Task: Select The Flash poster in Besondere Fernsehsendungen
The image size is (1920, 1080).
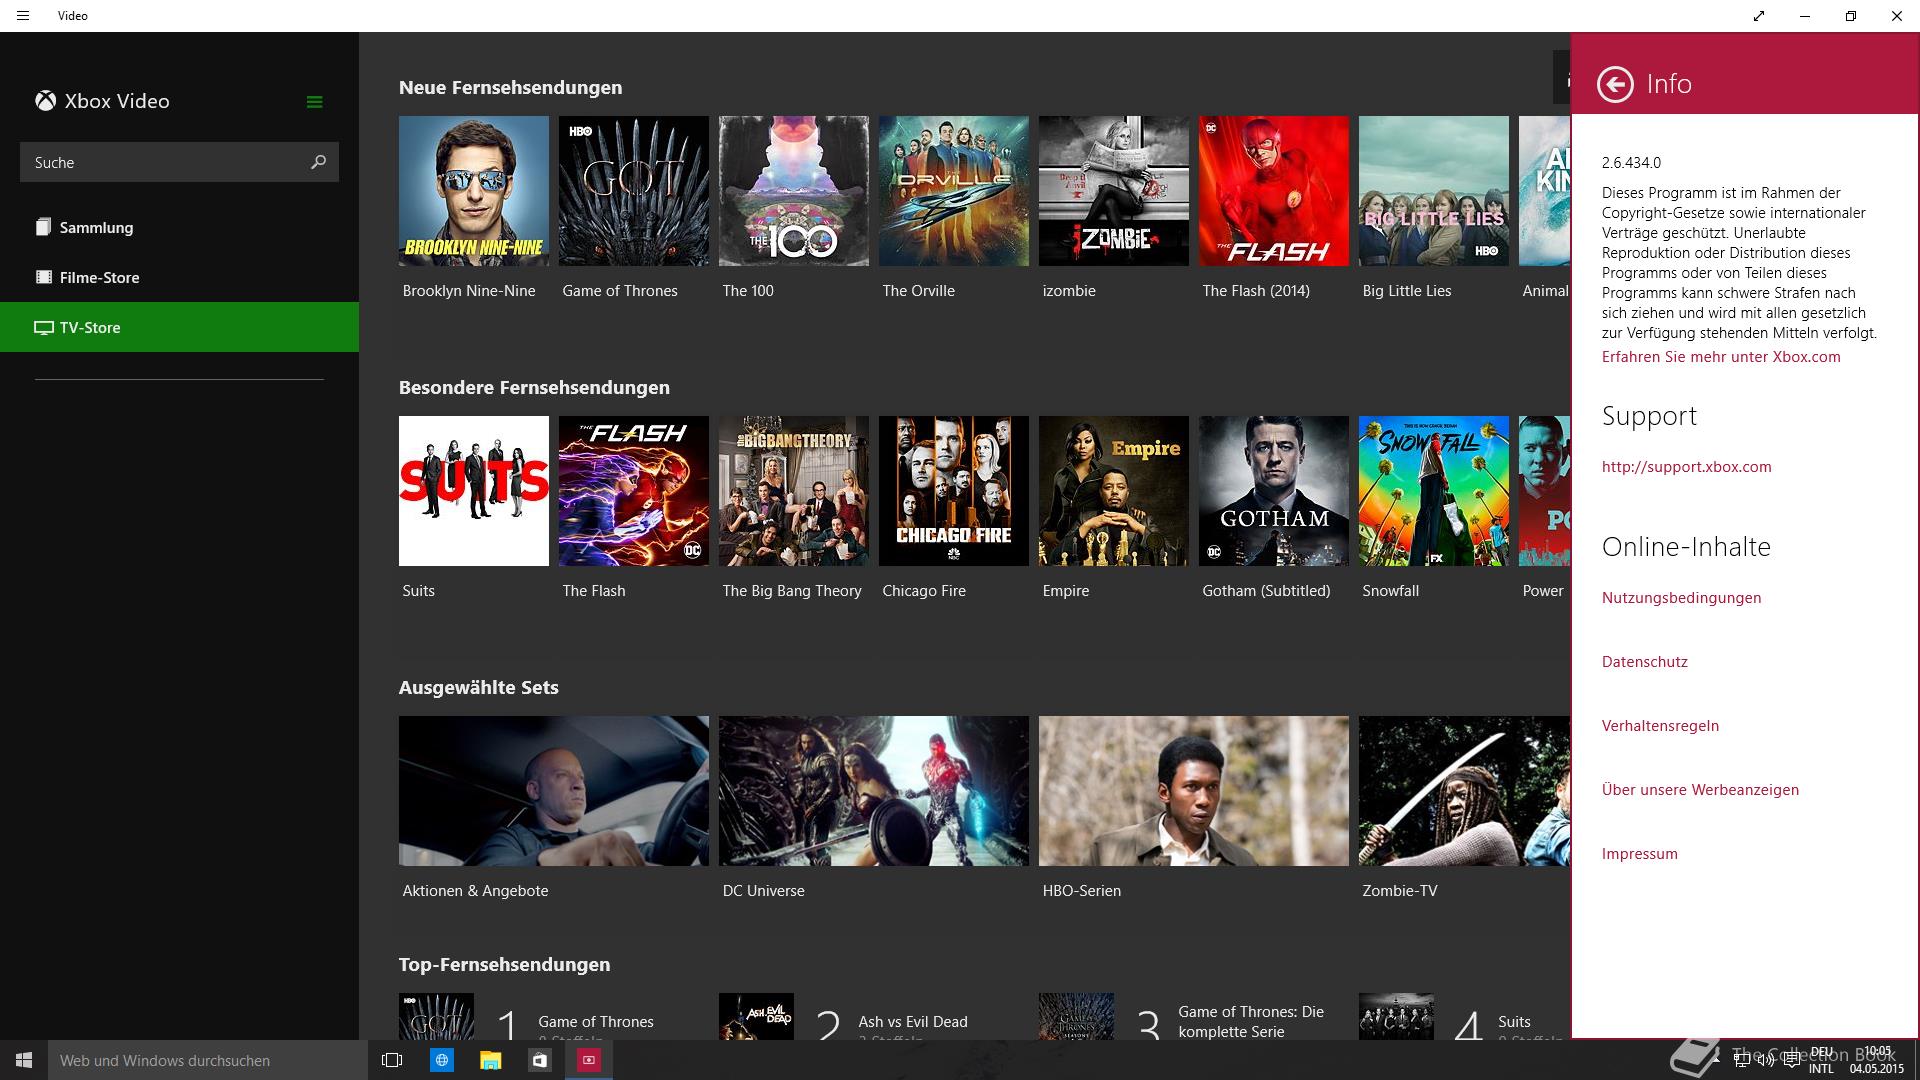Action: [x=634, y=491]
